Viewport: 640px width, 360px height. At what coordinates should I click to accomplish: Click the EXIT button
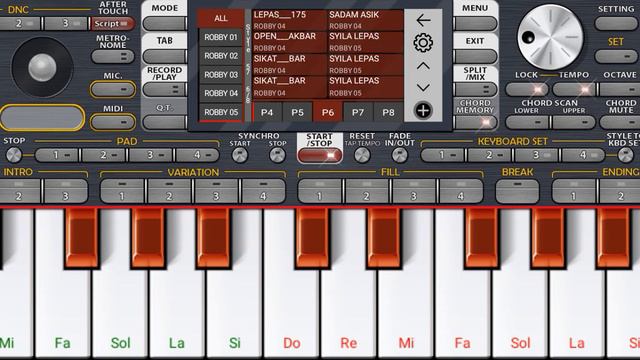[x=475, y=56]
